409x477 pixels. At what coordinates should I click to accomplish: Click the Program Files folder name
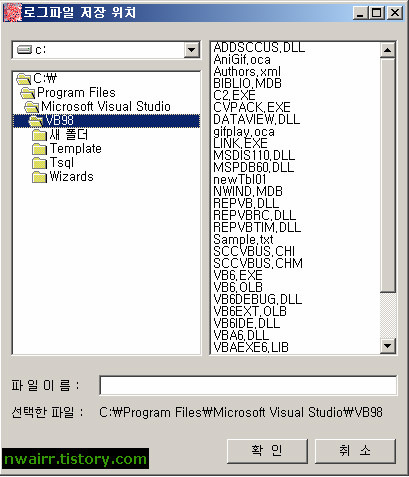pos(76,93)
